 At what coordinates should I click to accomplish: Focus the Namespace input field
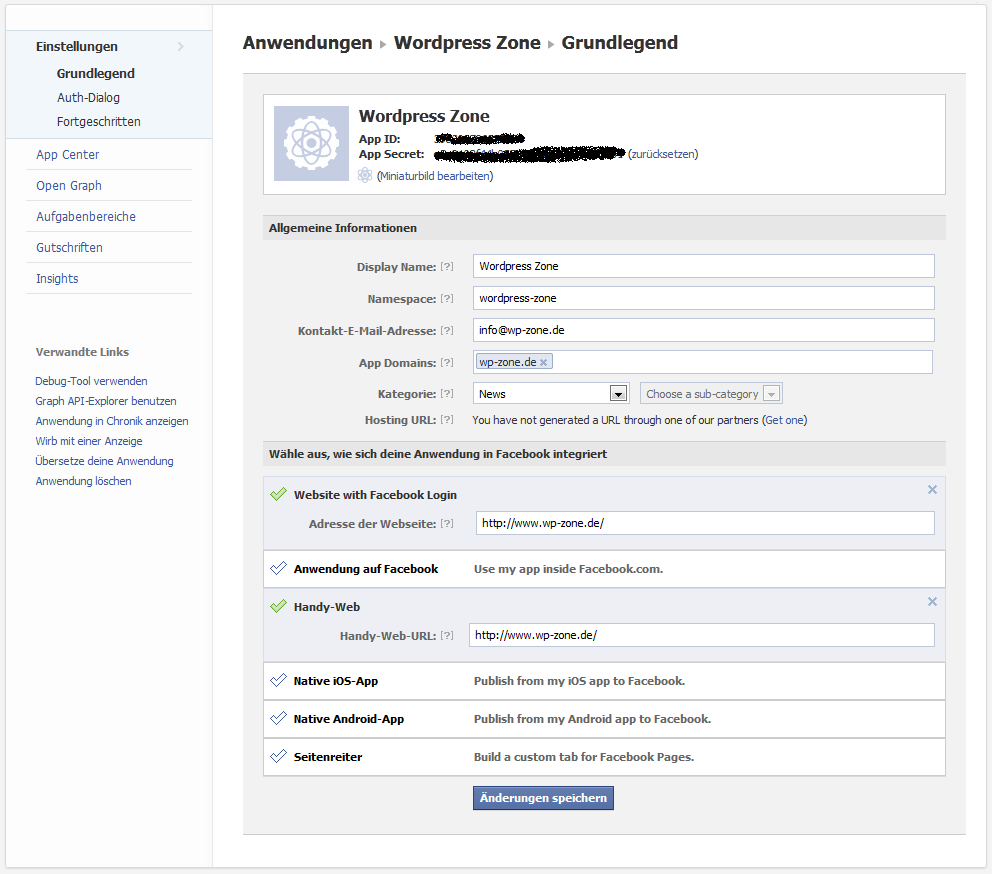pos(704,298)
